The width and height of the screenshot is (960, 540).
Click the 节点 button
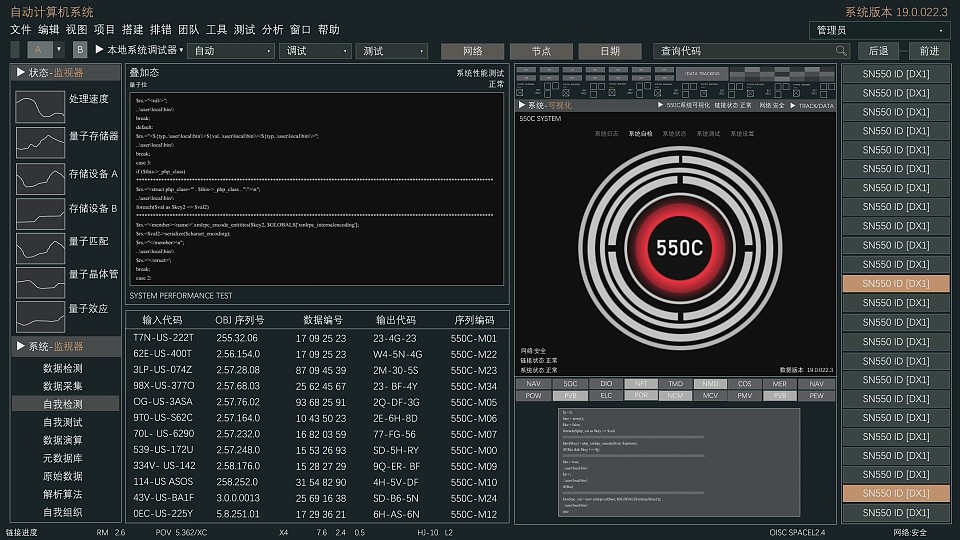point(541,51)
